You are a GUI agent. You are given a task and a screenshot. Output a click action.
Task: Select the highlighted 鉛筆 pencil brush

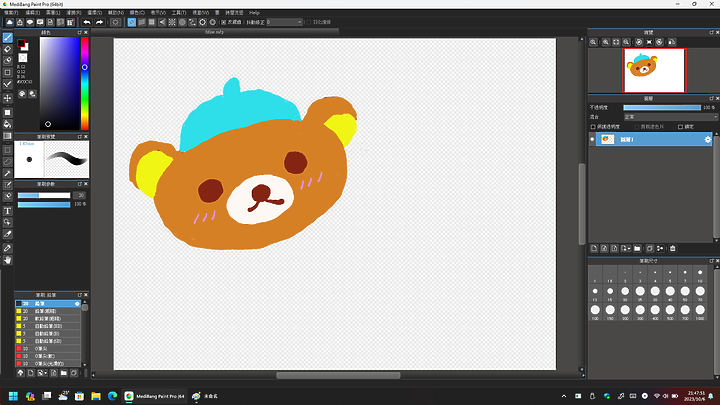point(48,304)
